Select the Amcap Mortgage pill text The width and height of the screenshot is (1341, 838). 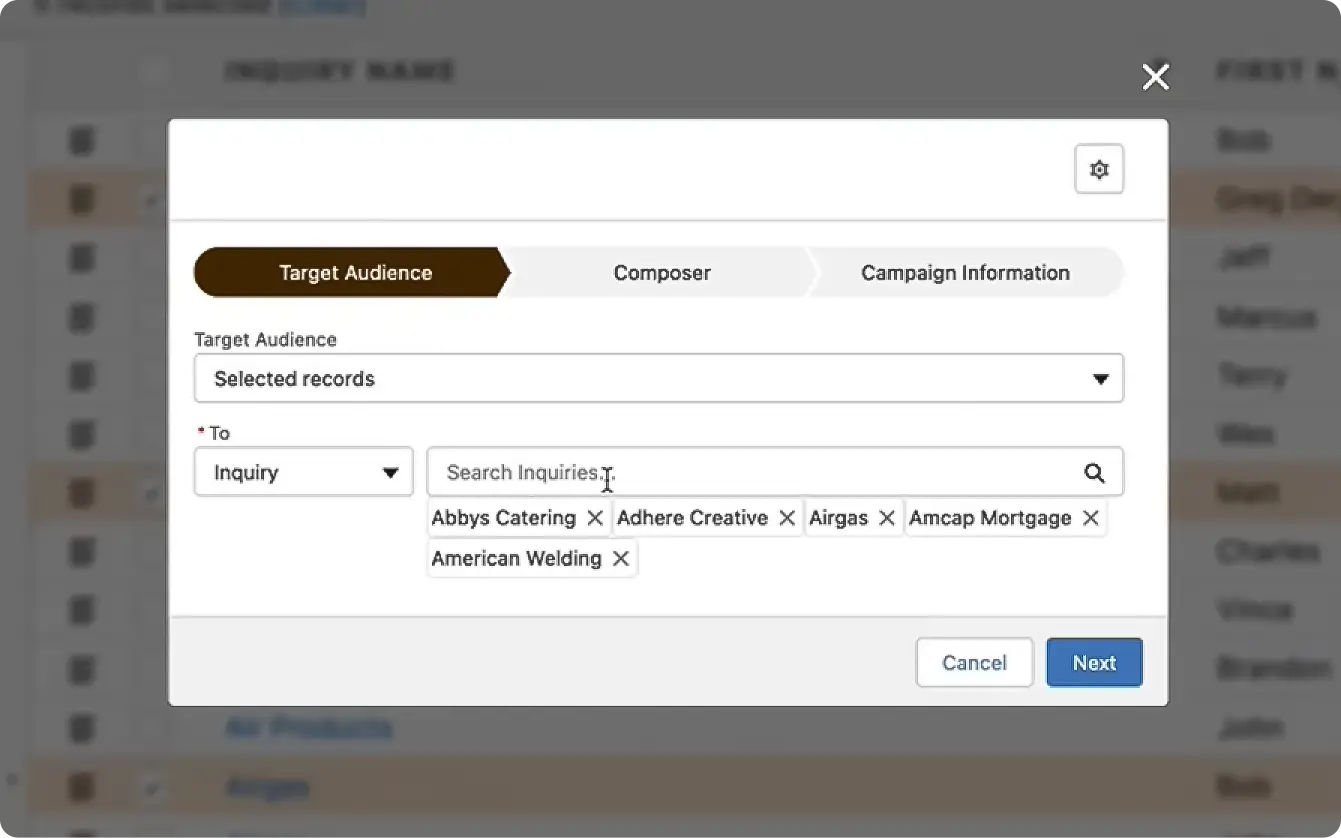[990, 518]
